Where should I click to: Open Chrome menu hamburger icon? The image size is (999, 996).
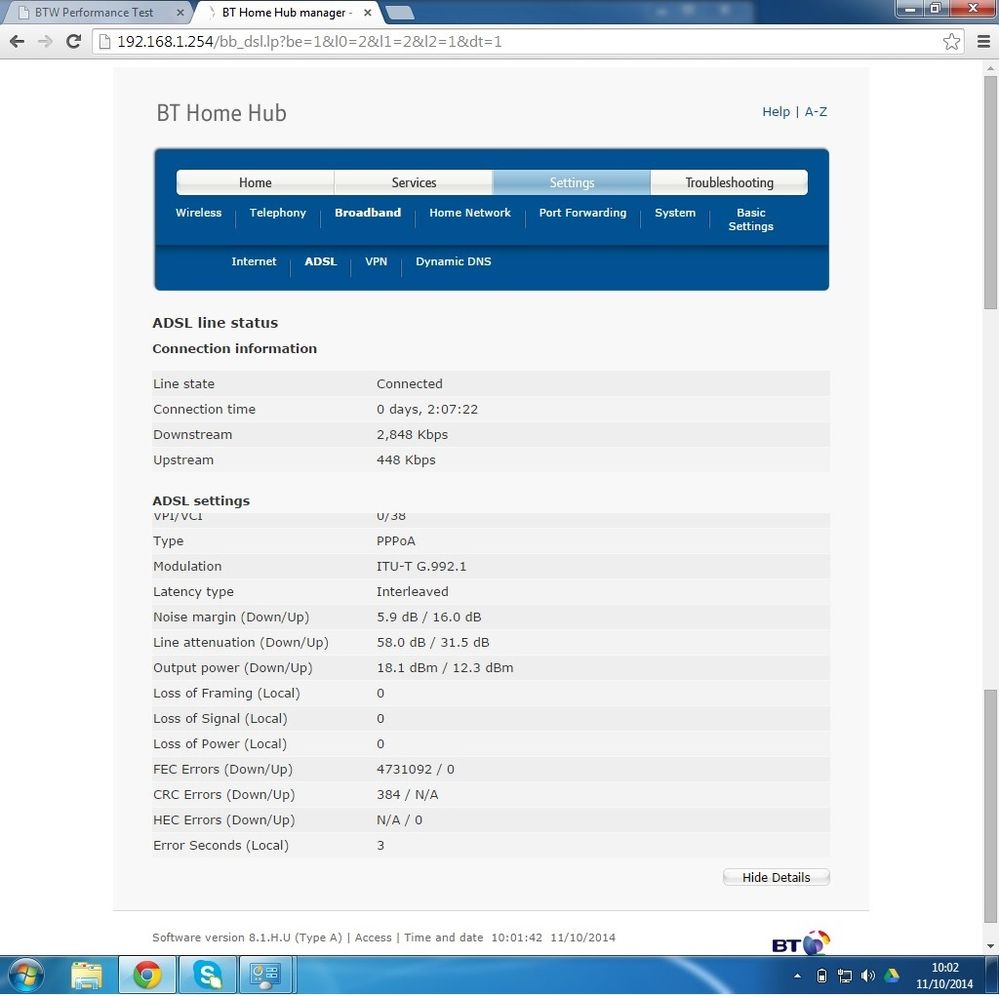pyautogui.click(x=983, y=41)
